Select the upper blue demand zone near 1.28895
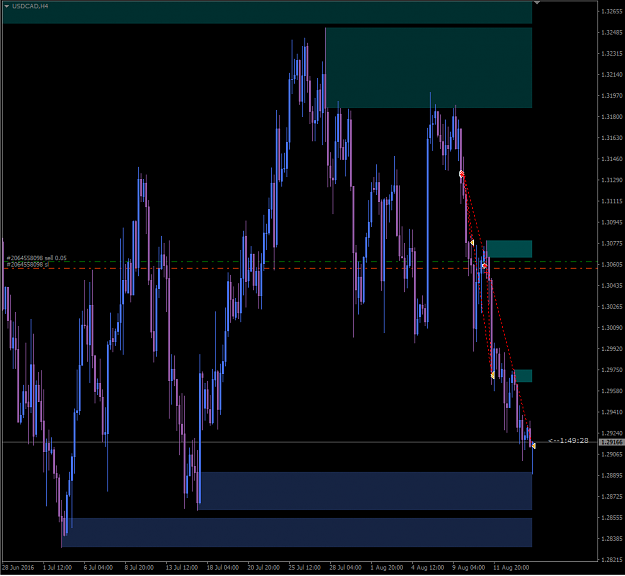The image size is (625, 576). [x=366, y=491]
